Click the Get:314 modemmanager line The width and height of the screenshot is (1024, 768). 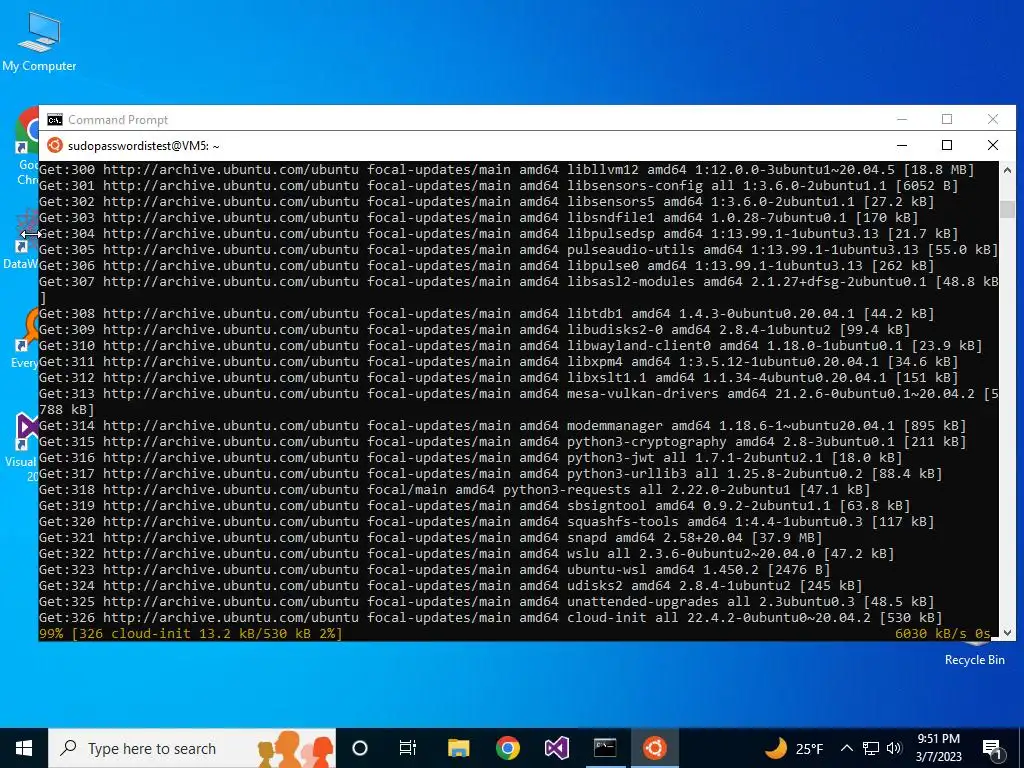pos(502,426)
